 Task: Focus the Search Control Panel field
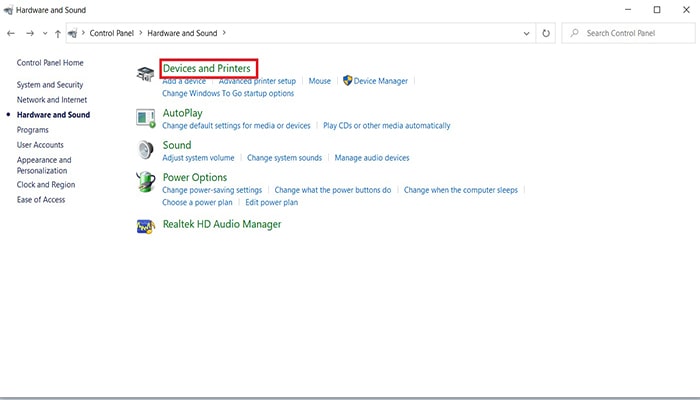coord(628,33)
